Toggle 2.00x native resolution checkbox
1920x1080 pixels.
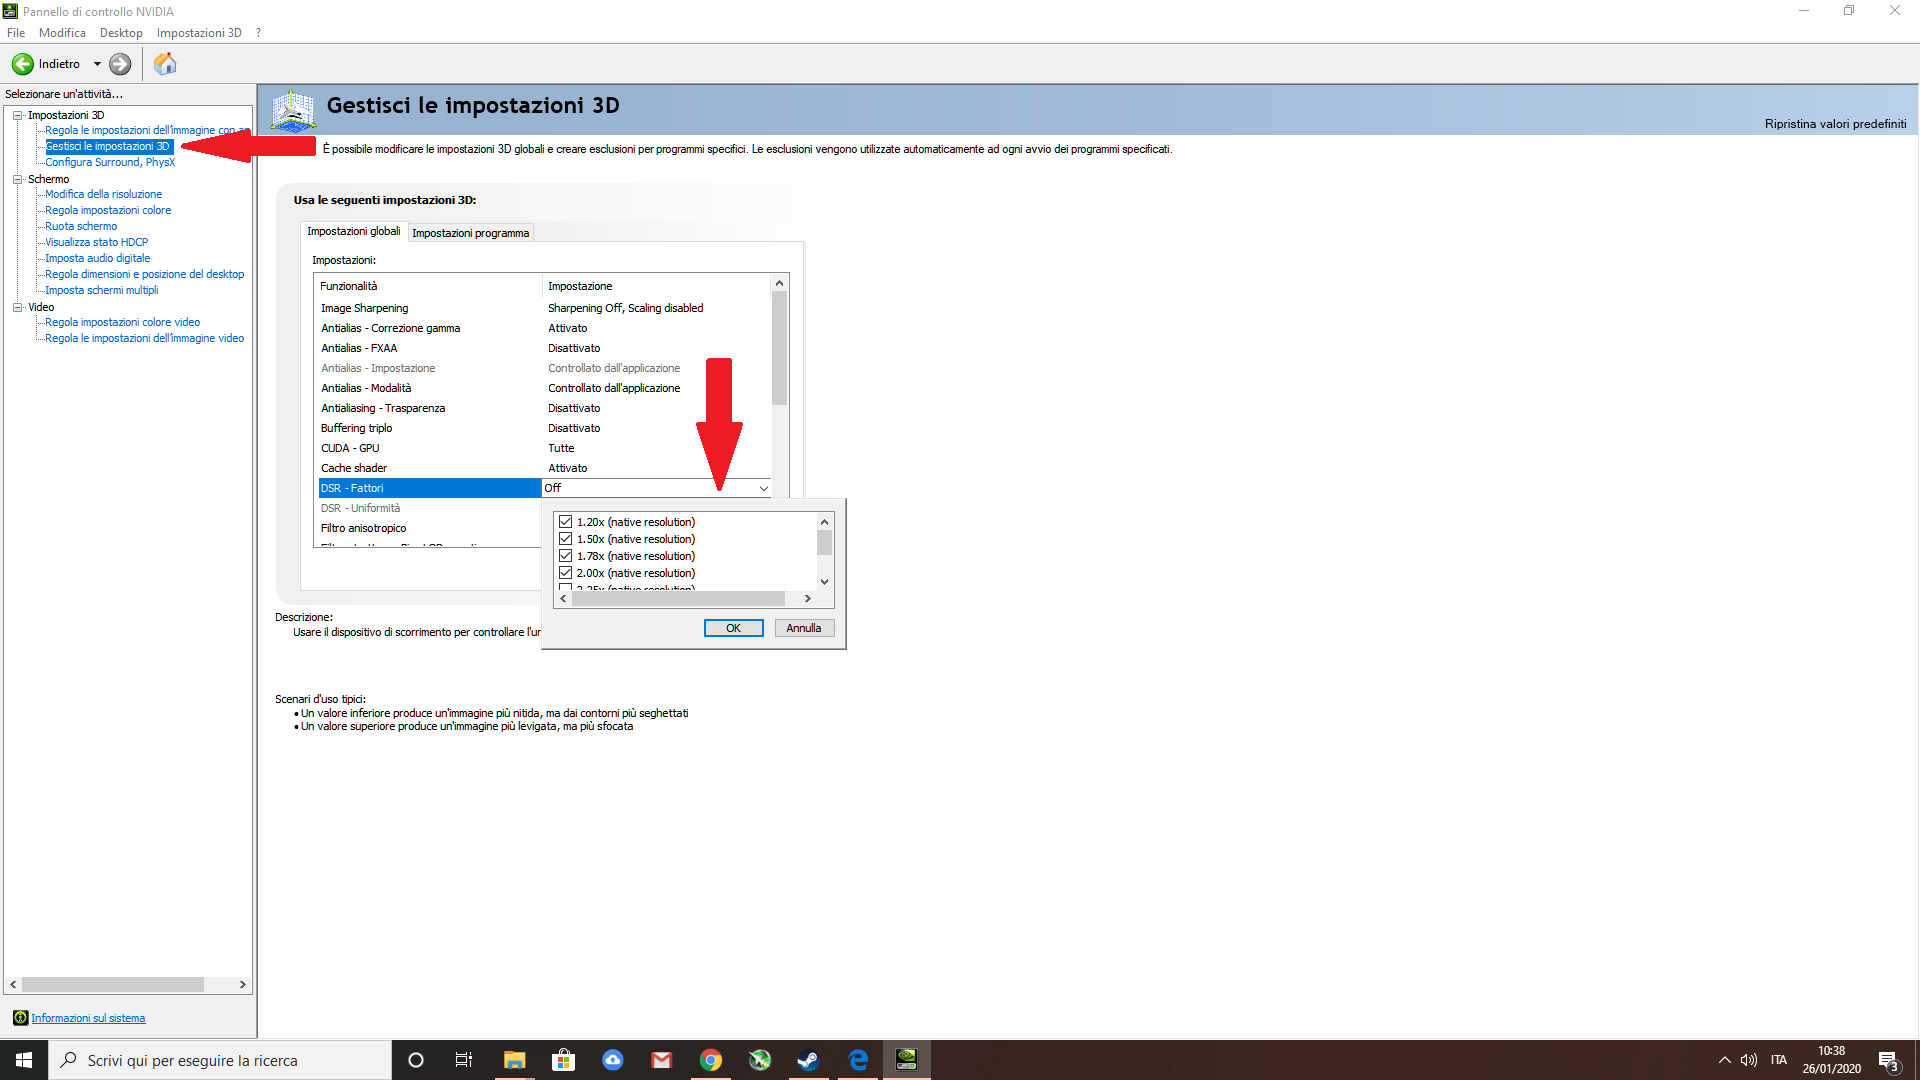click(565, 573)
